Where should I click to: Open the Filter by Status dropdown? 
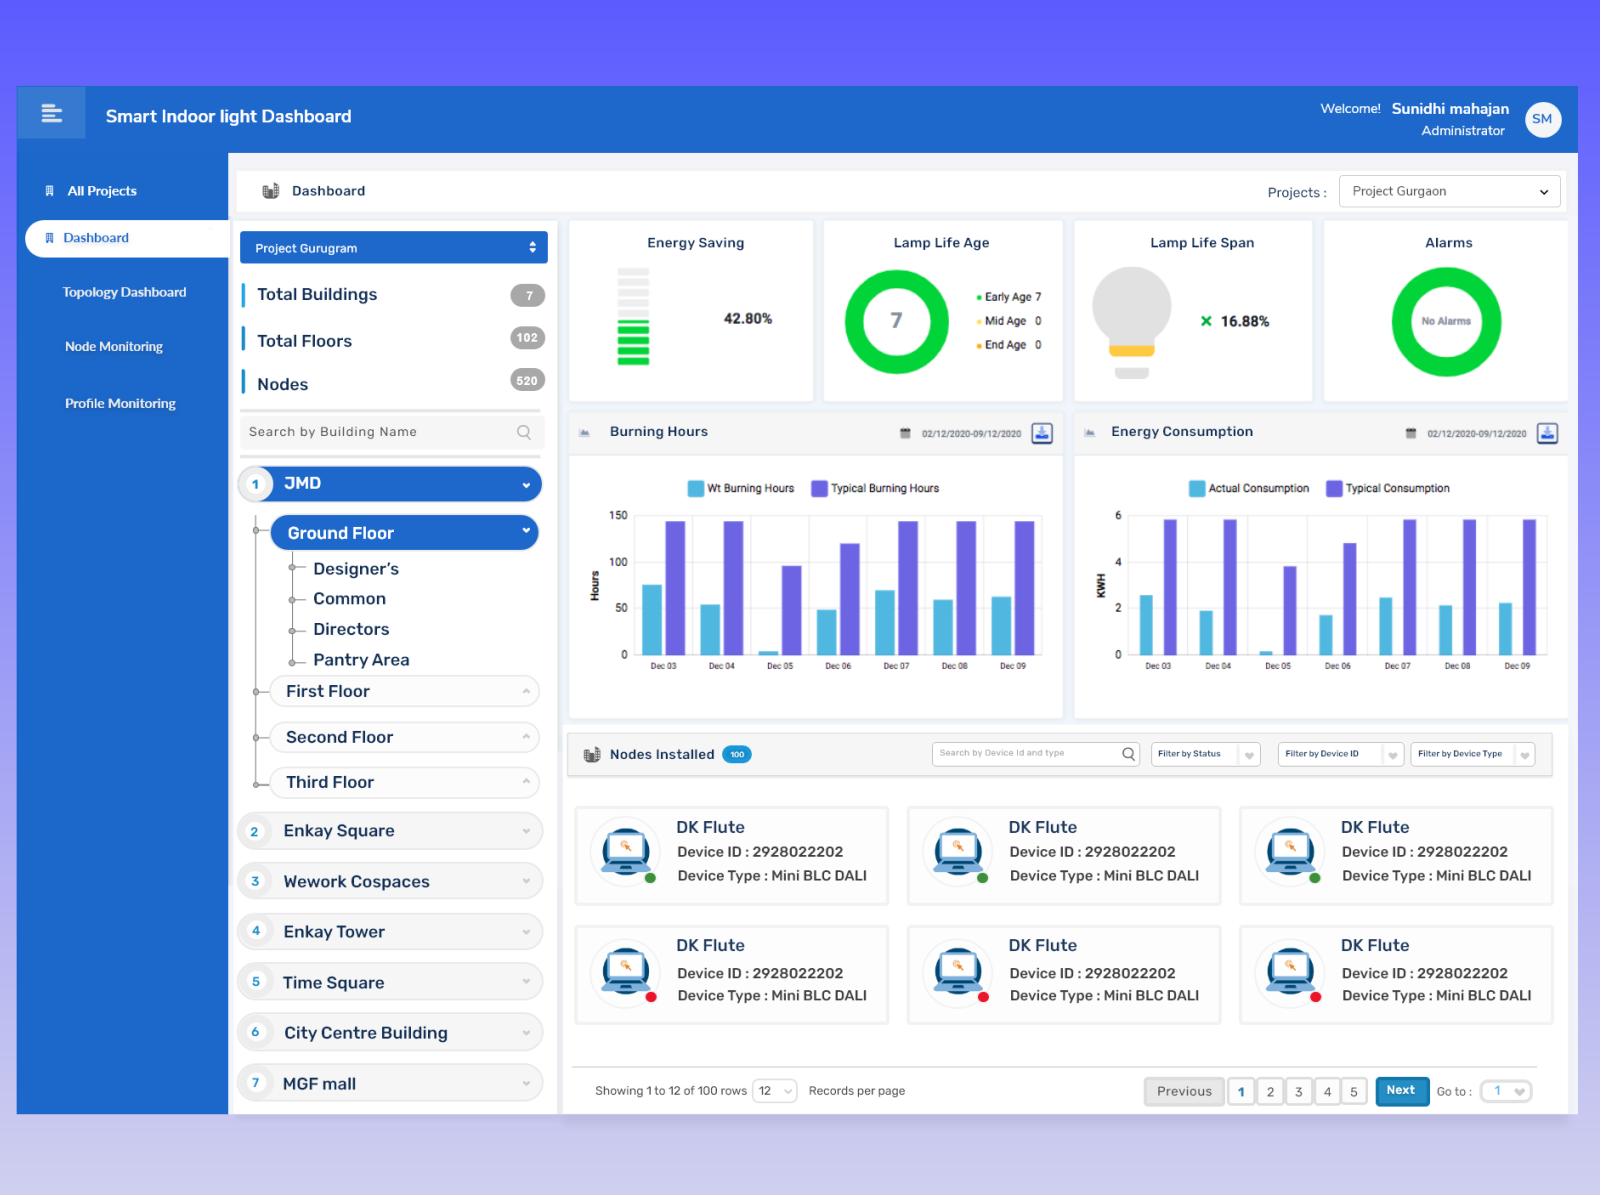click(x=1205, y=754)
